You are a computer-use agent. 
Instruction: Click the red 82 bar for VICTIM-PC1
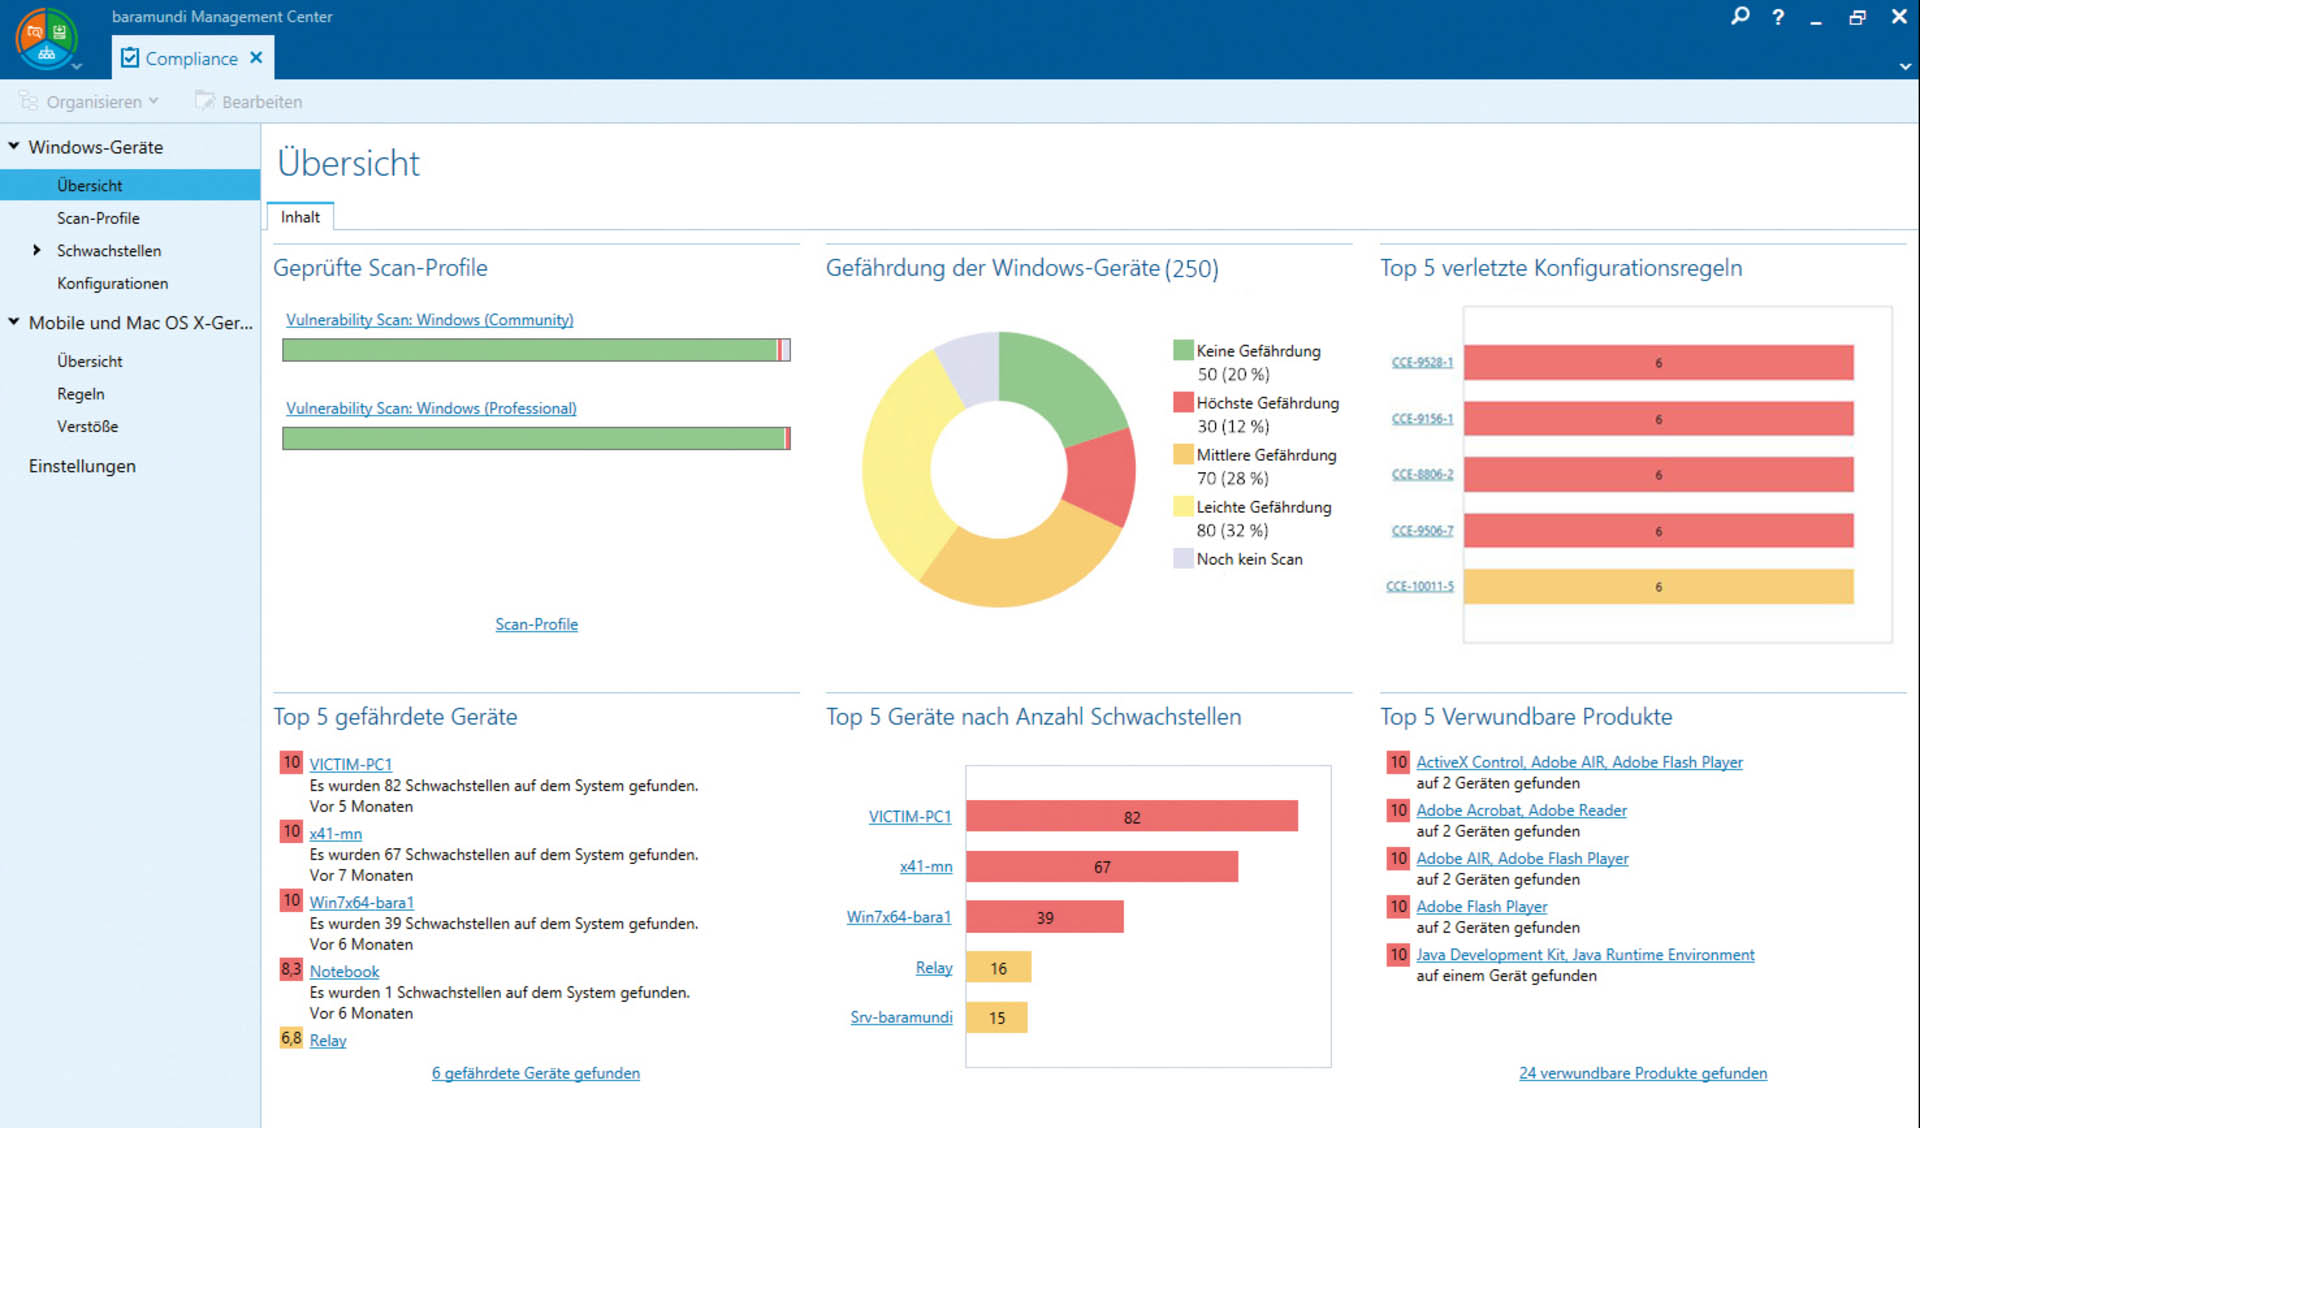tap(1131, 817)
